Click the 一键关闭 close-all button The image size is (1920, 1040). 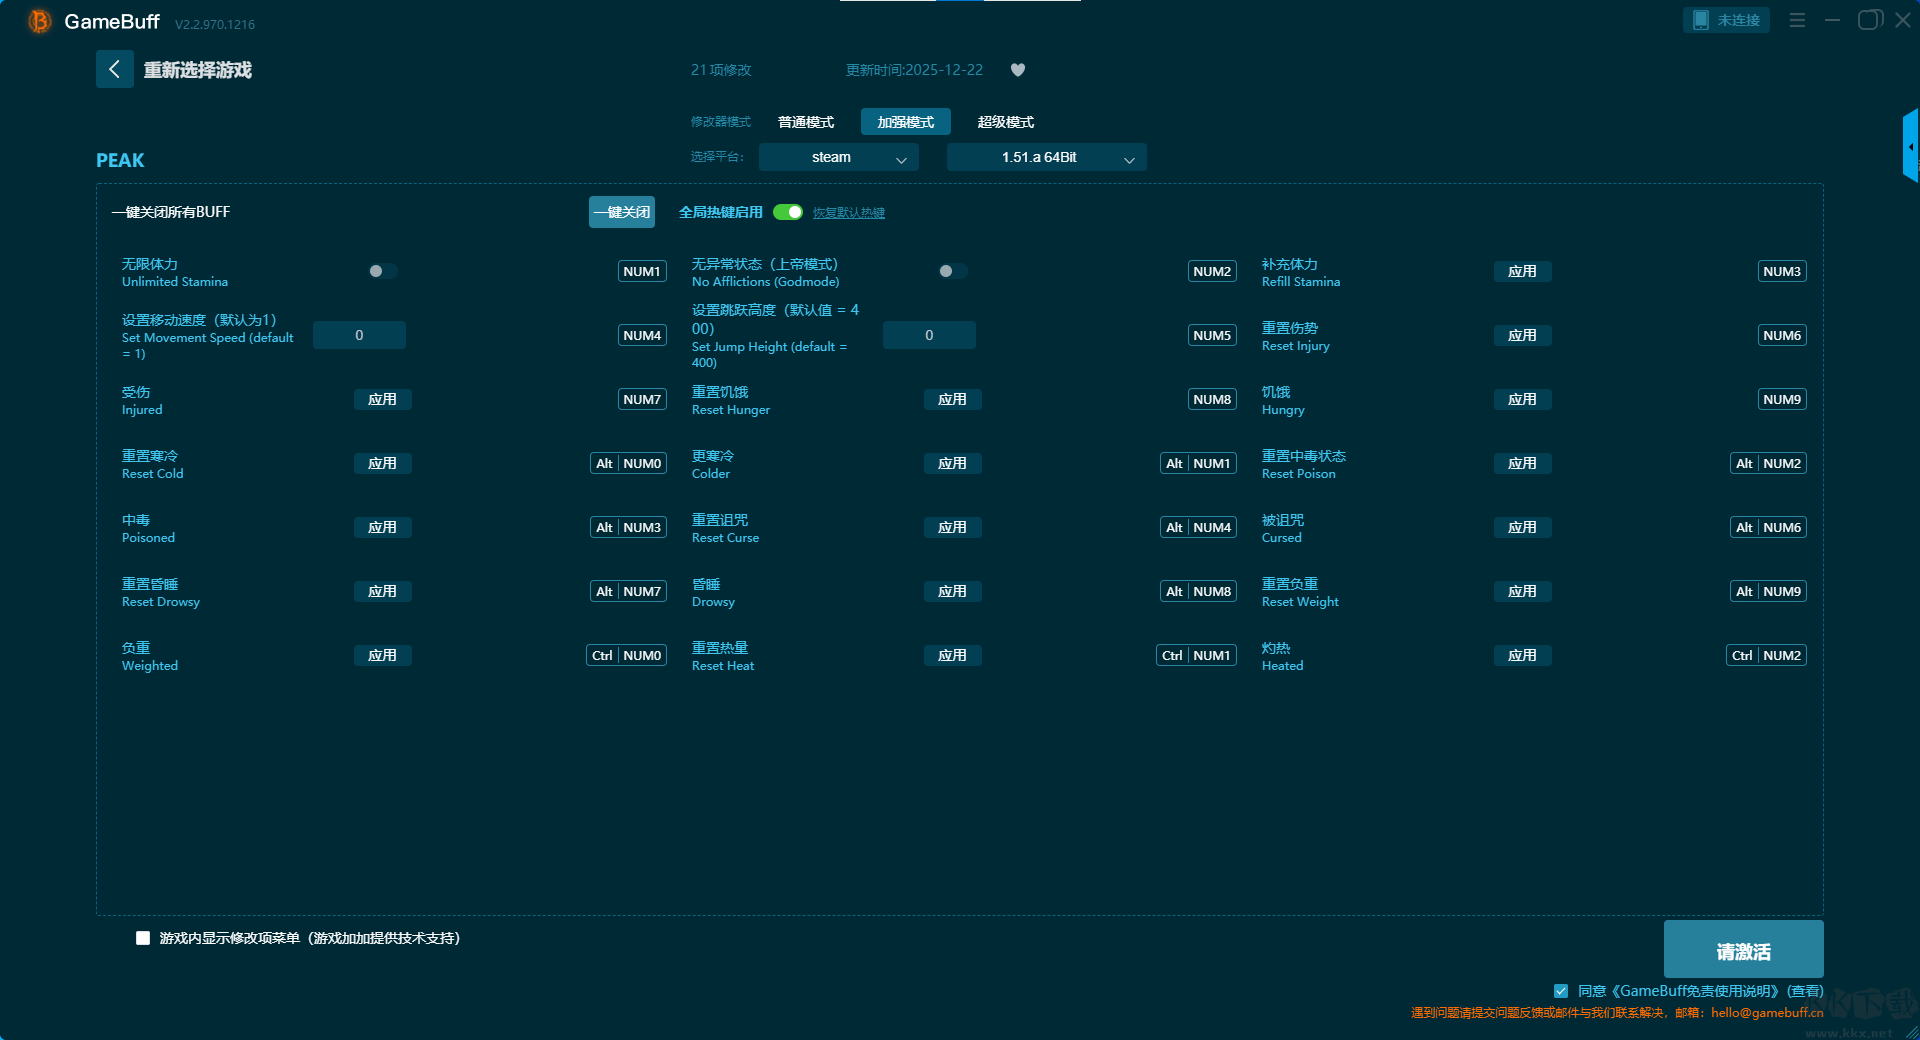pyautogui.click(x=621, y=212)
